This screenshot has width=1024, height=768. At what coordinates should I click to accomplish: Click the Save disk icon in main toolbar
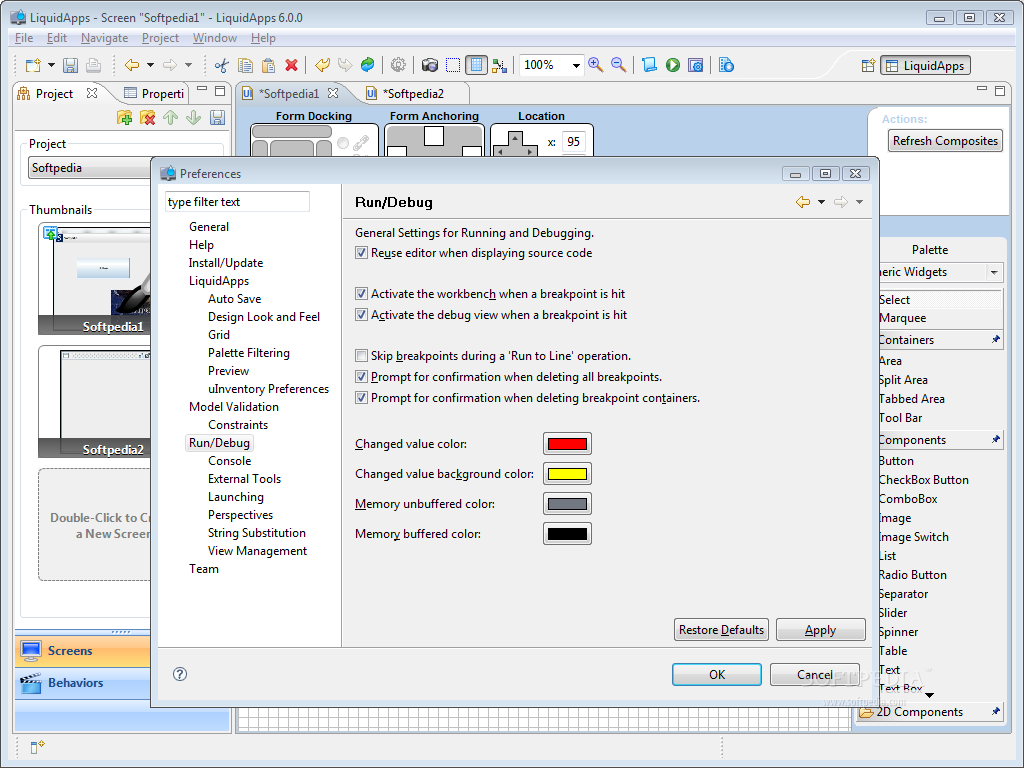[71, 65]
